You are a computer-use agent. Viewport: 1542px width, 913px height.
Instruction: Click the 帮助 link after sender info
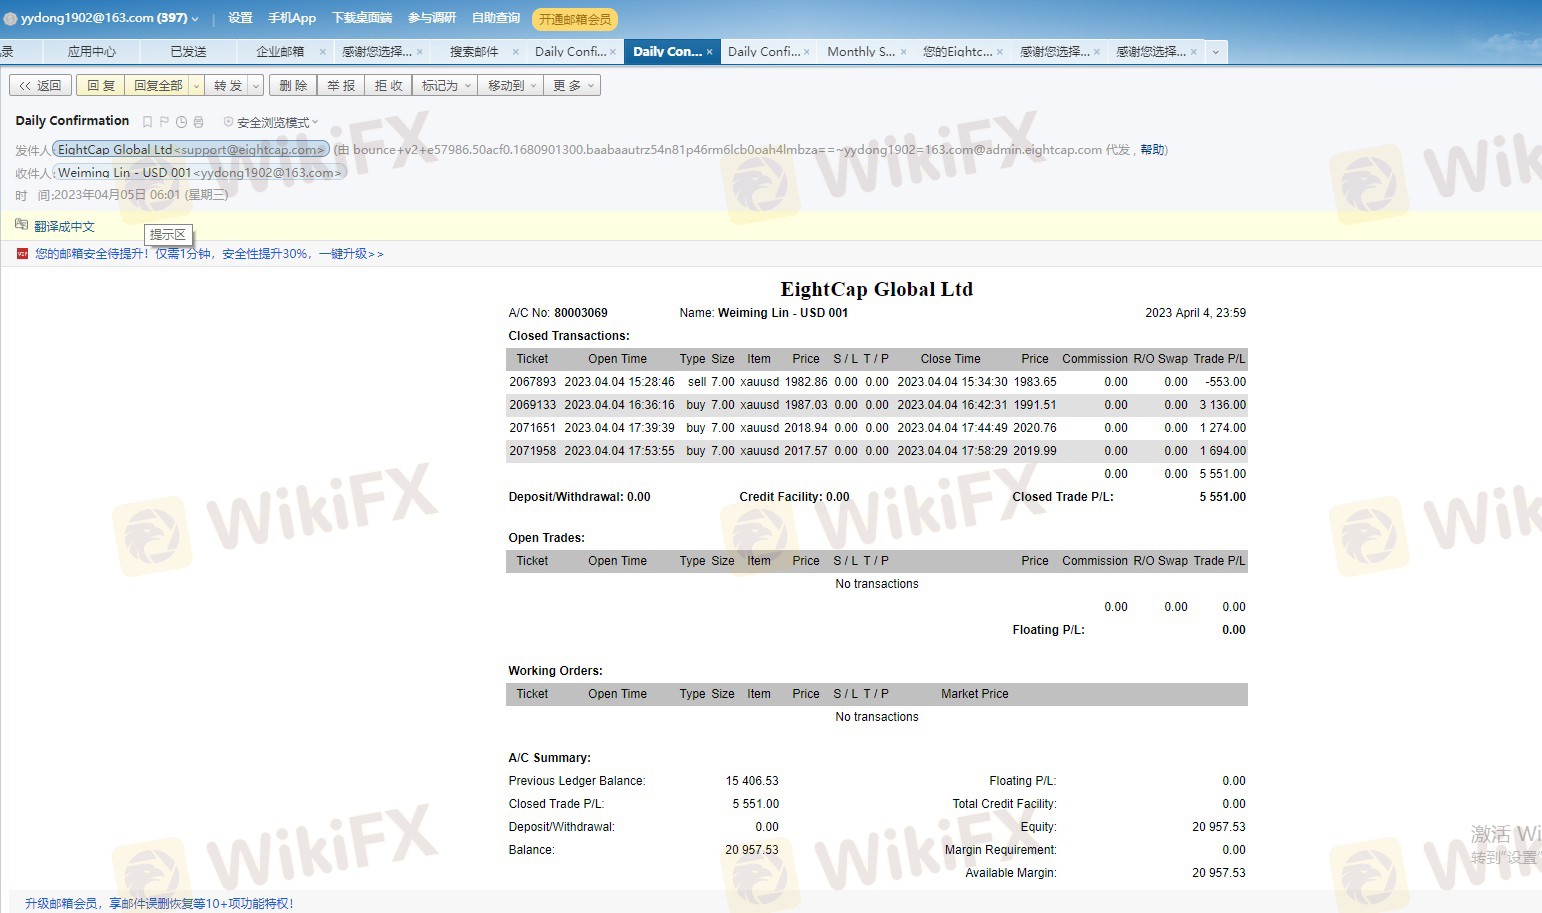pyautogui.click(x=1152, y=150)
